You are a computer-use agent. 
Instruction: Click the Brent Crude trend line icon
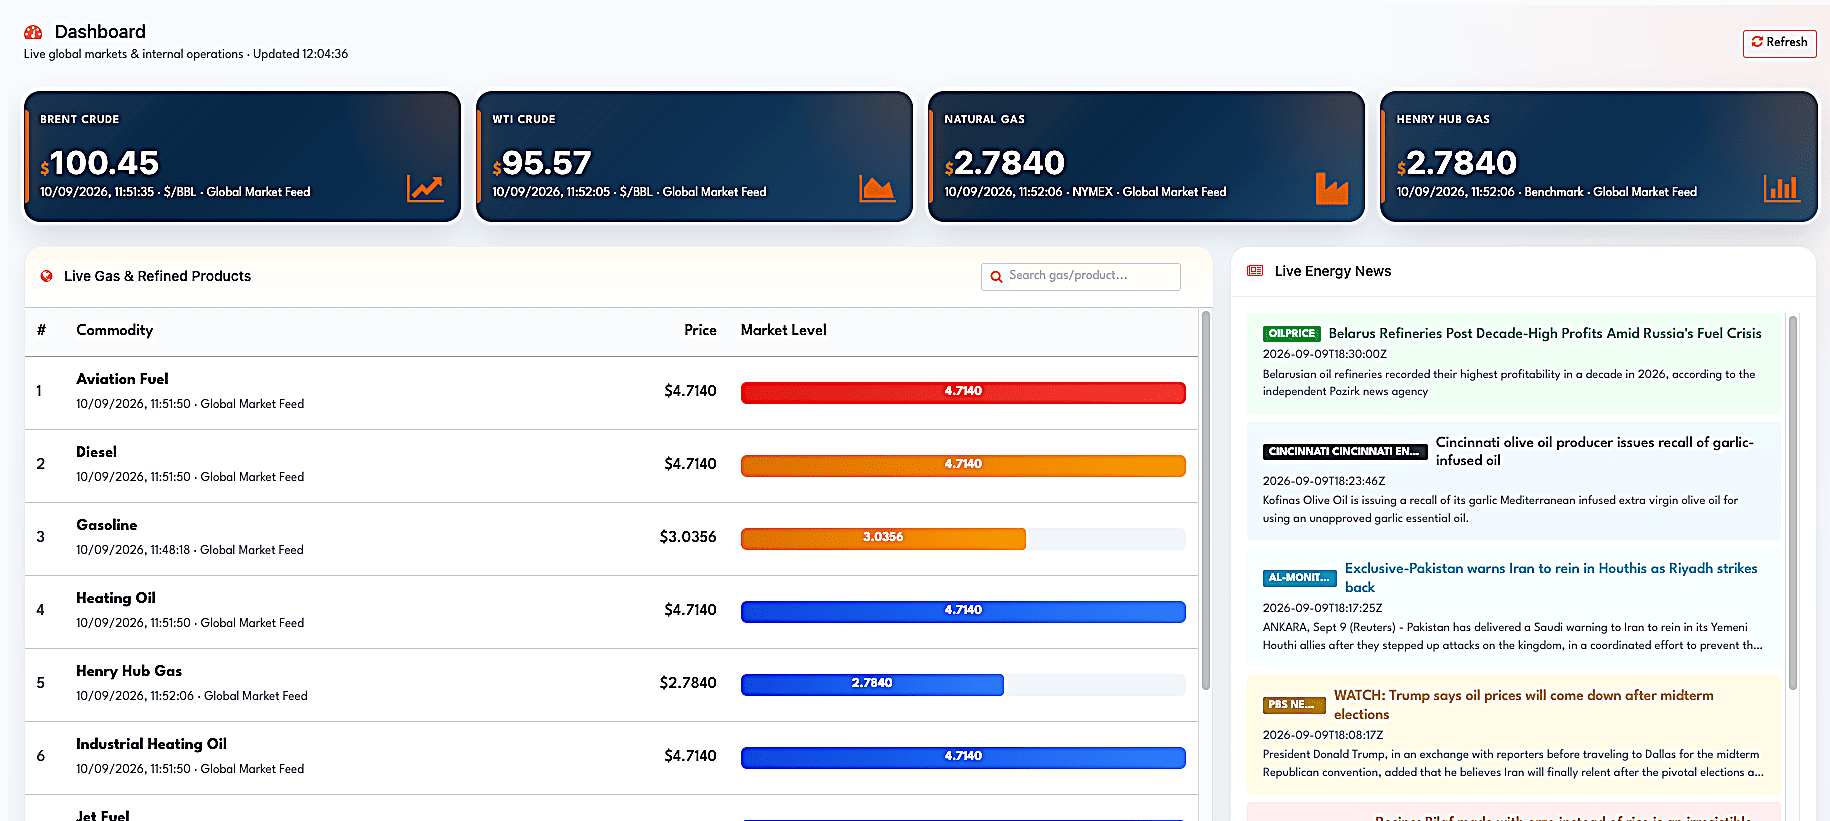click(x=425, y=188)
